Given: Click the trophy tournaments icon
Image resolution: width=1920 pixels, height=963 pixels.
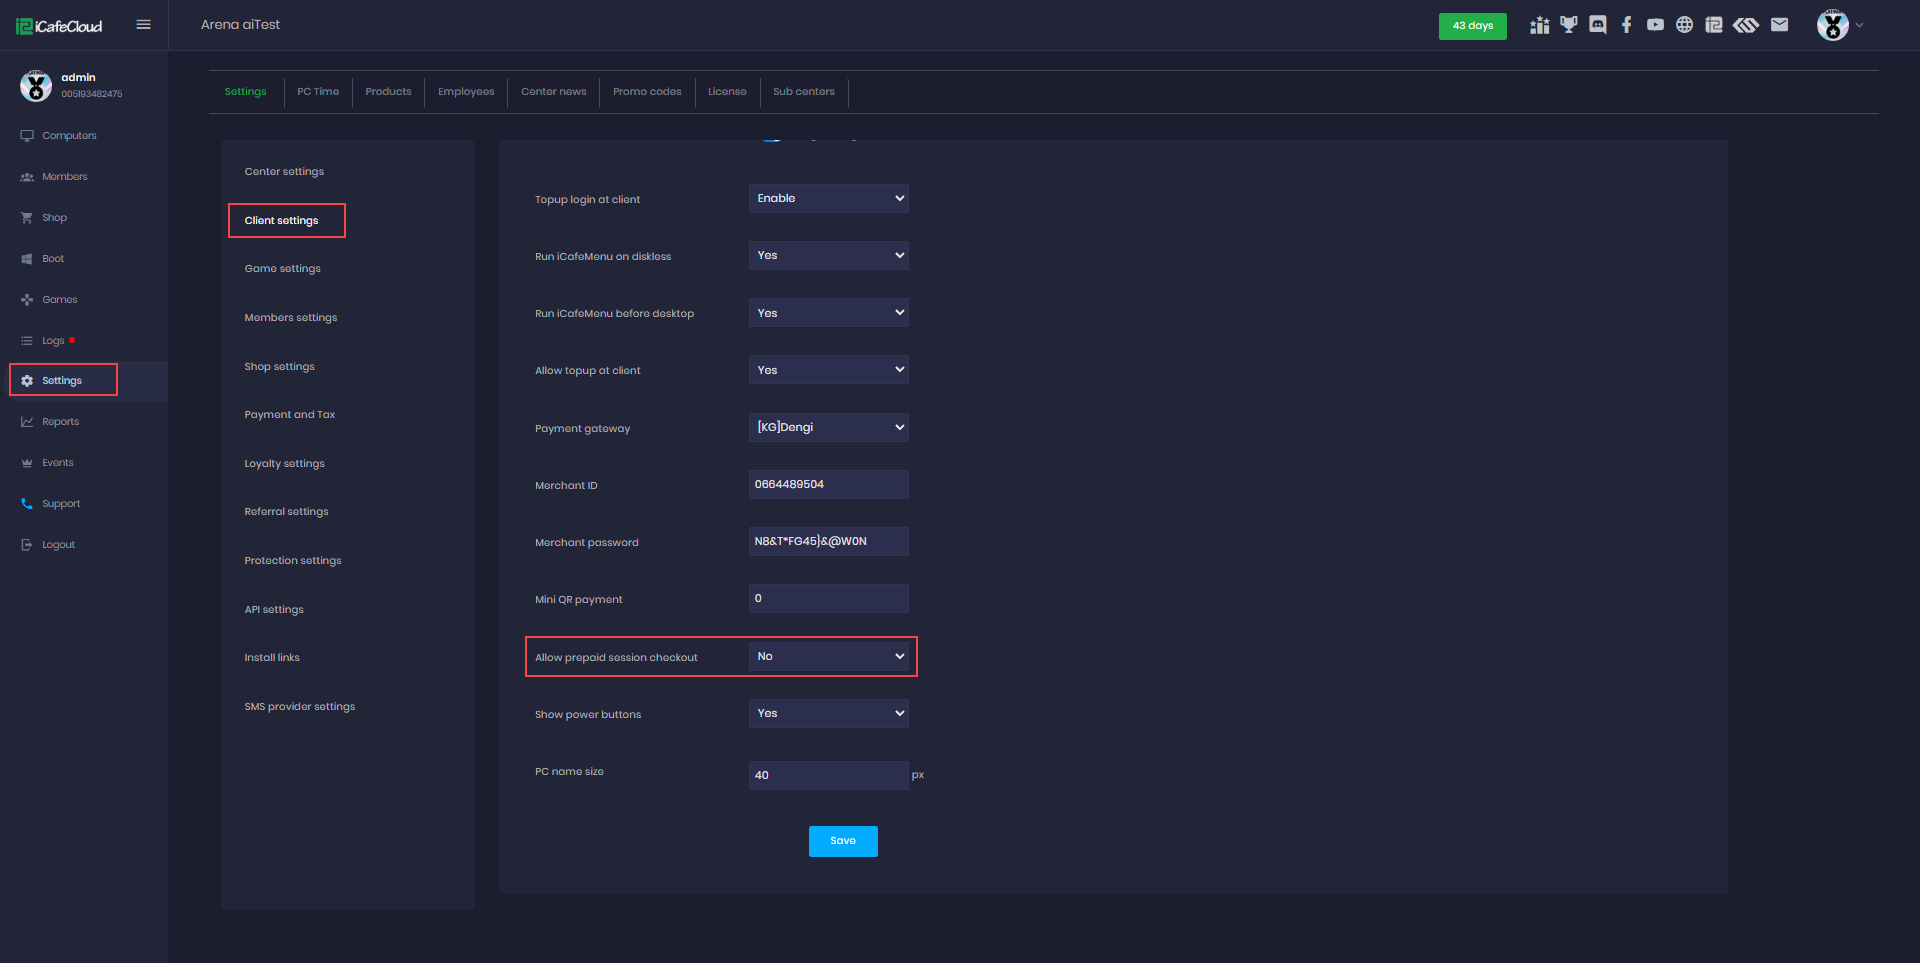Looking at the screenshot, I should [x=1568, y=24].
